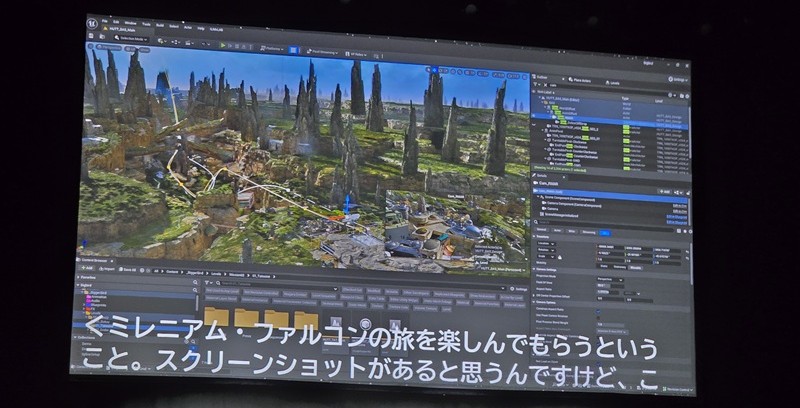The image size is (800, 408).
Task: Click the highlighted blue square toolbar button
Action: point(293,49)
